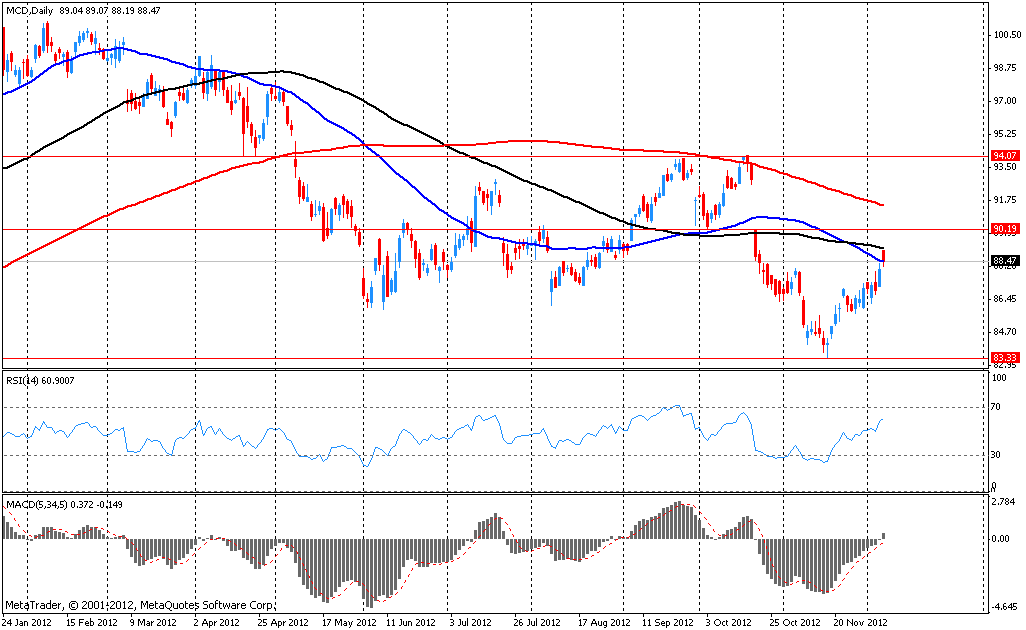1026x630 pixels.
Task: Select the 94.07 red price level tag
Action: pyautogui.click(x=1005, y=156)
